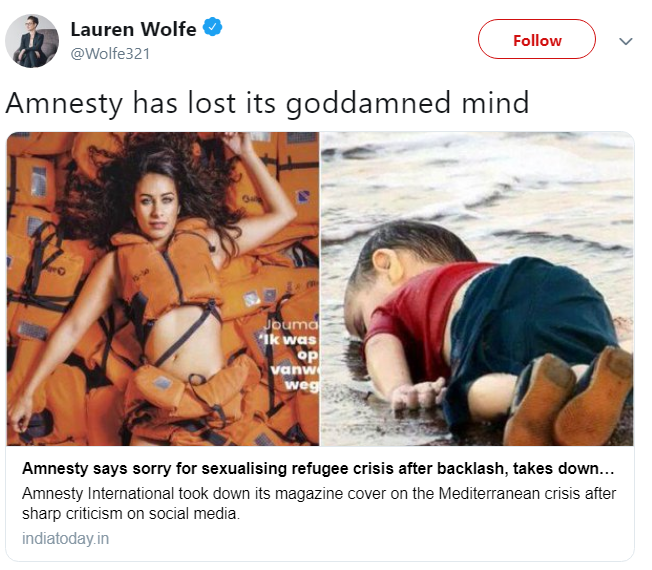
Task: Click the blue verified checkmark badge
Action: click(x=212, y=27)
